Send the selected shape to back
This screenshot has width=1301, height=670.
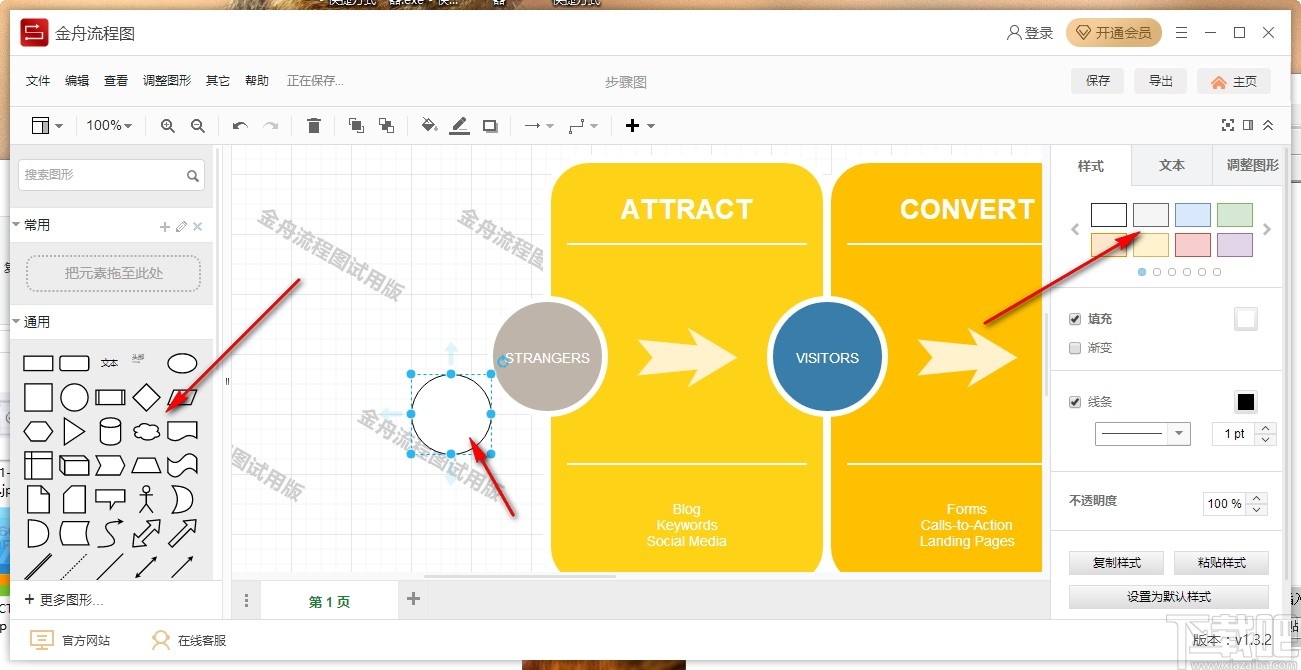point(386,126)
